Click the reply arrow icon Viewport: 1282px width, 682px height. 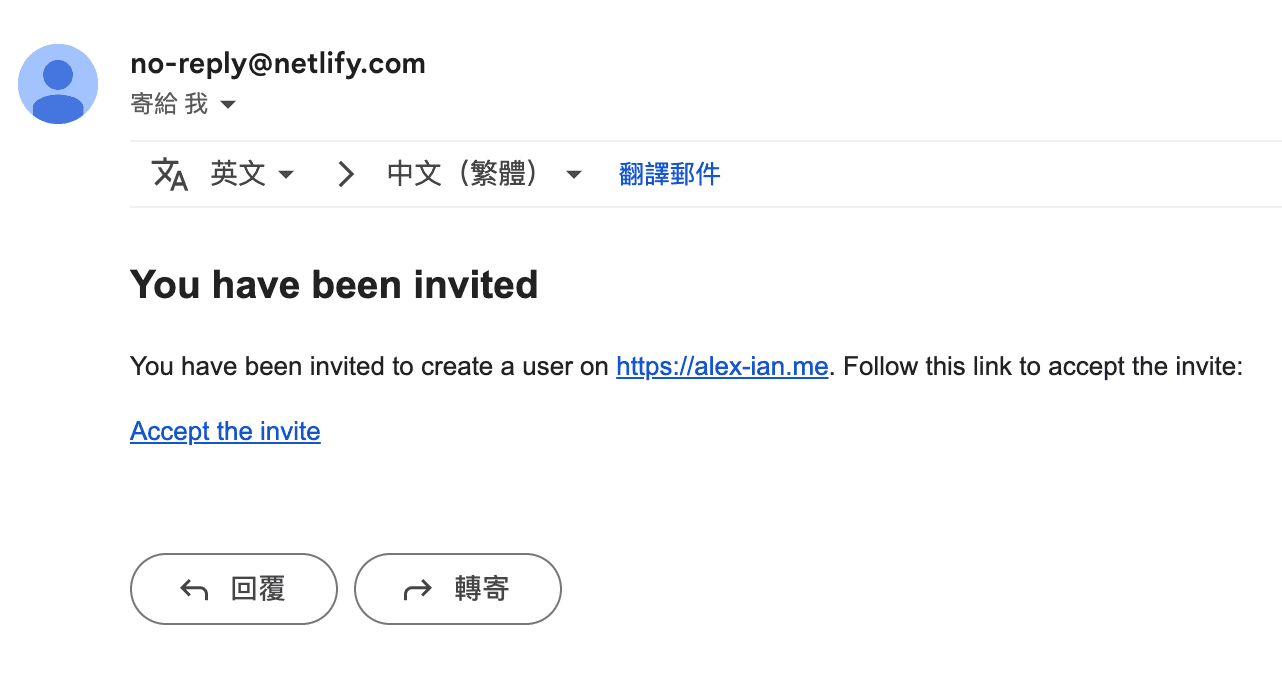pos(194,590)
